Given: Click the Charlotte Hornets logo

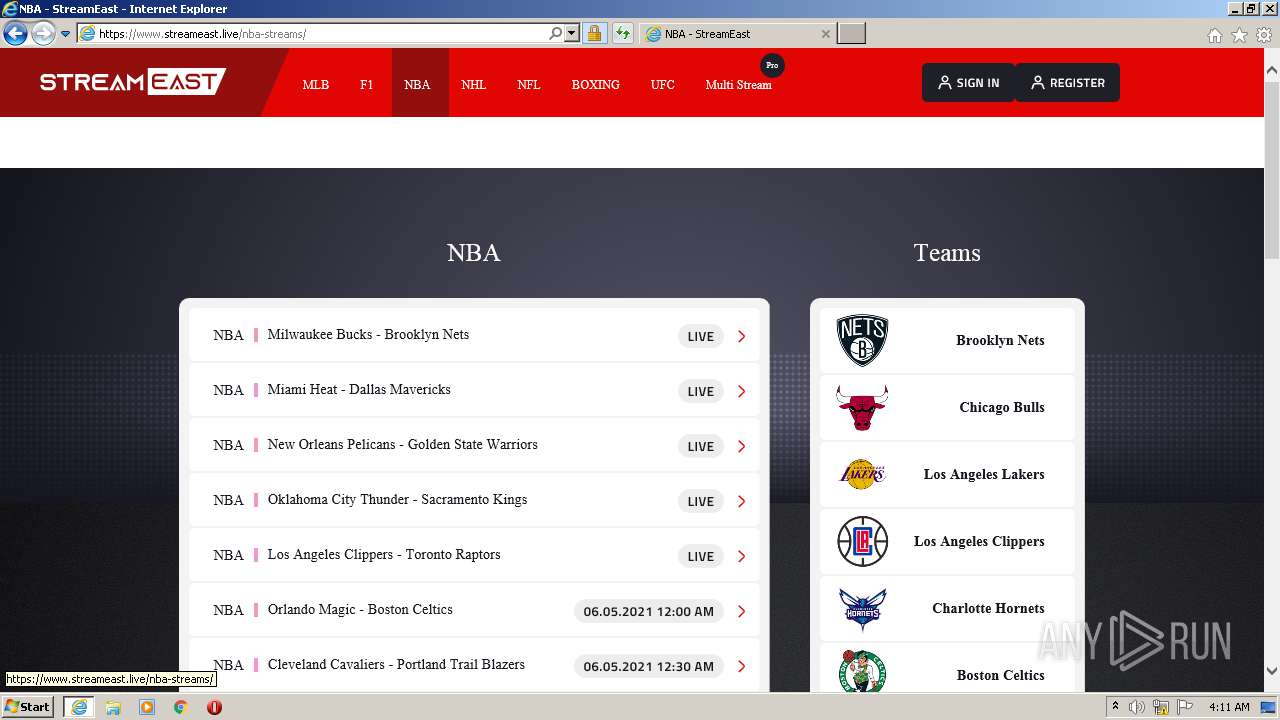Looking at the screenshot, I should pos(862,608).
